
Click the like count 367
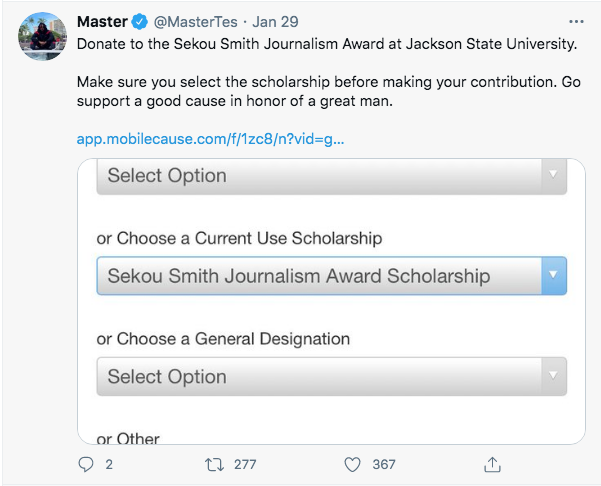(x=383, y=464)
